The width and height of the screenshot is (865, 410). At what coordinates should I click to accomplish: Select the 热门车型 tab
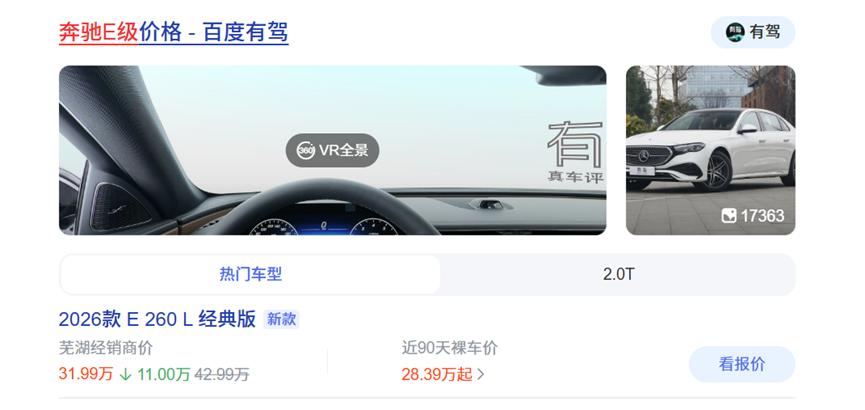(x=250, y=274)
